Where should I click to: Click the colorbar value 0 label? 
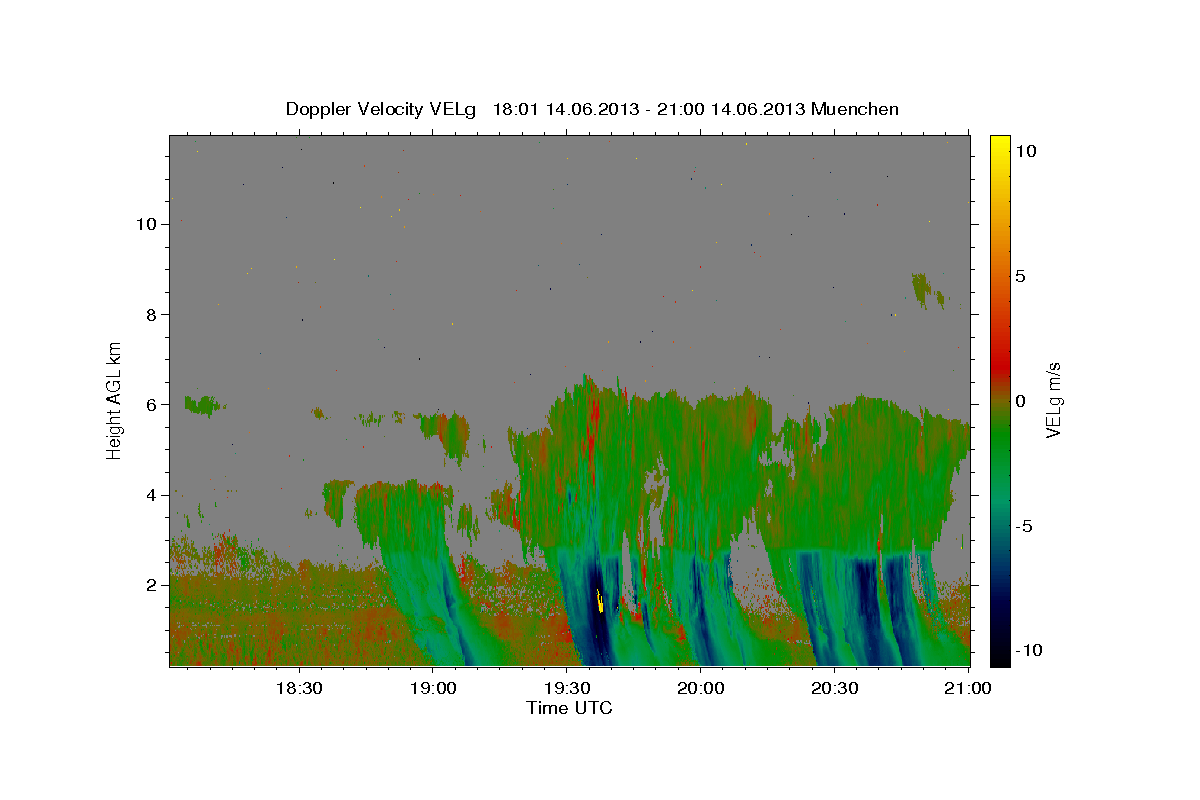1020,401
